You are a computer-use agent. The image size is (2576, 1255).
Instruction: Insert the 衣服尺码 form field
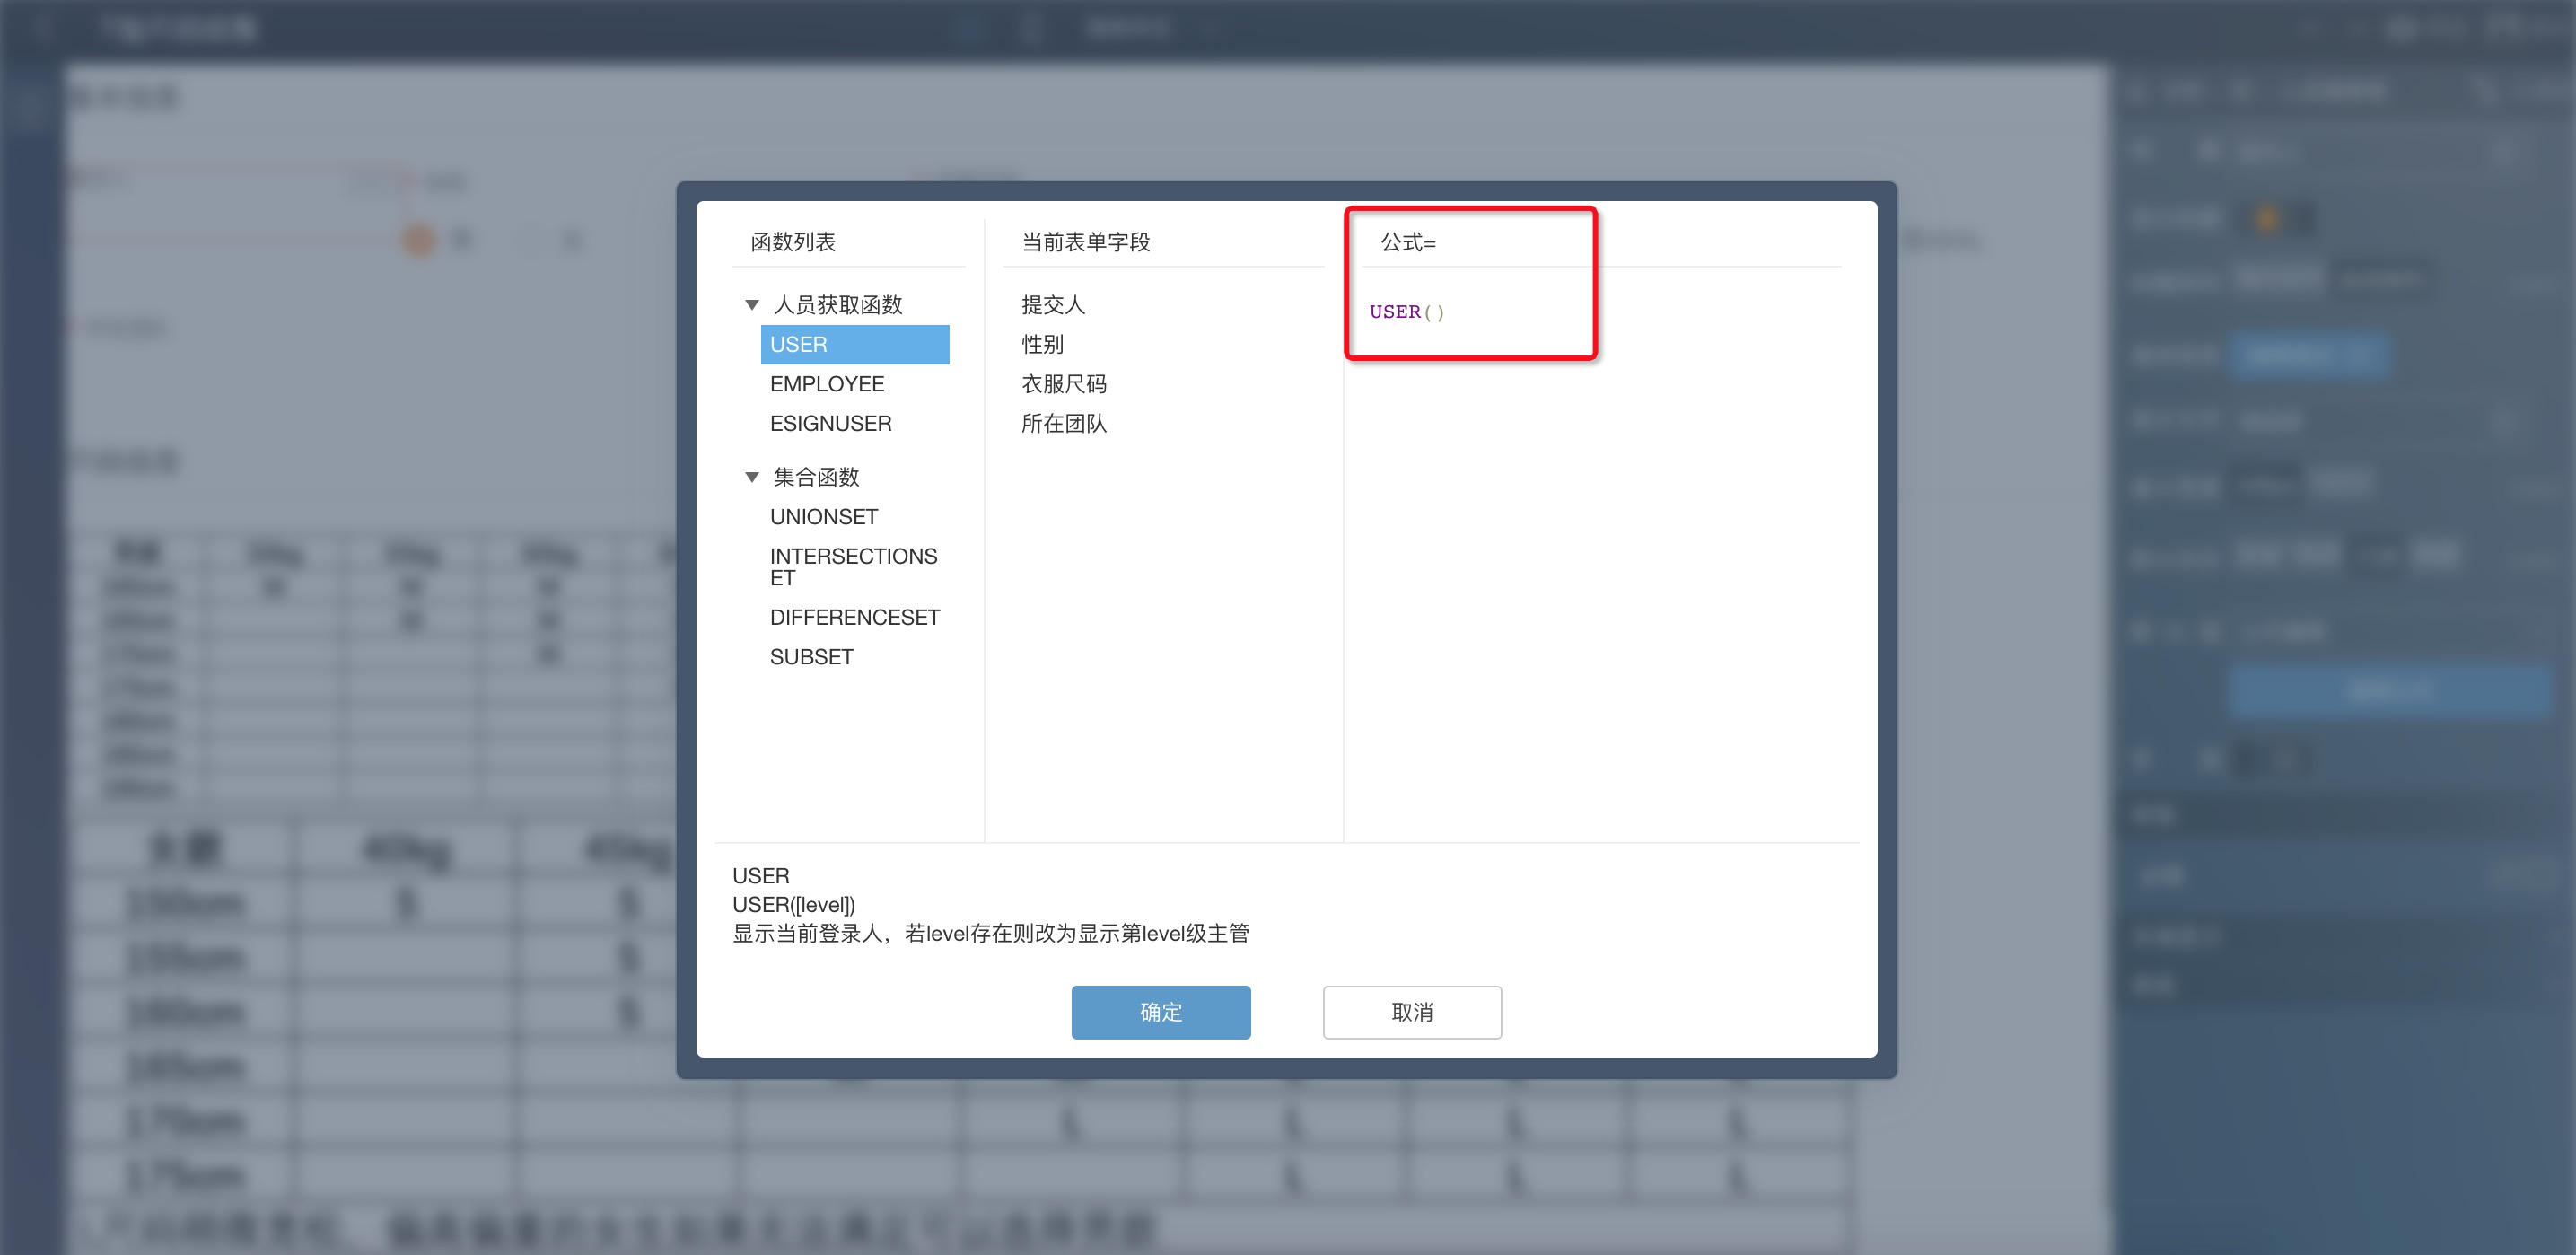coord(1063,384)
